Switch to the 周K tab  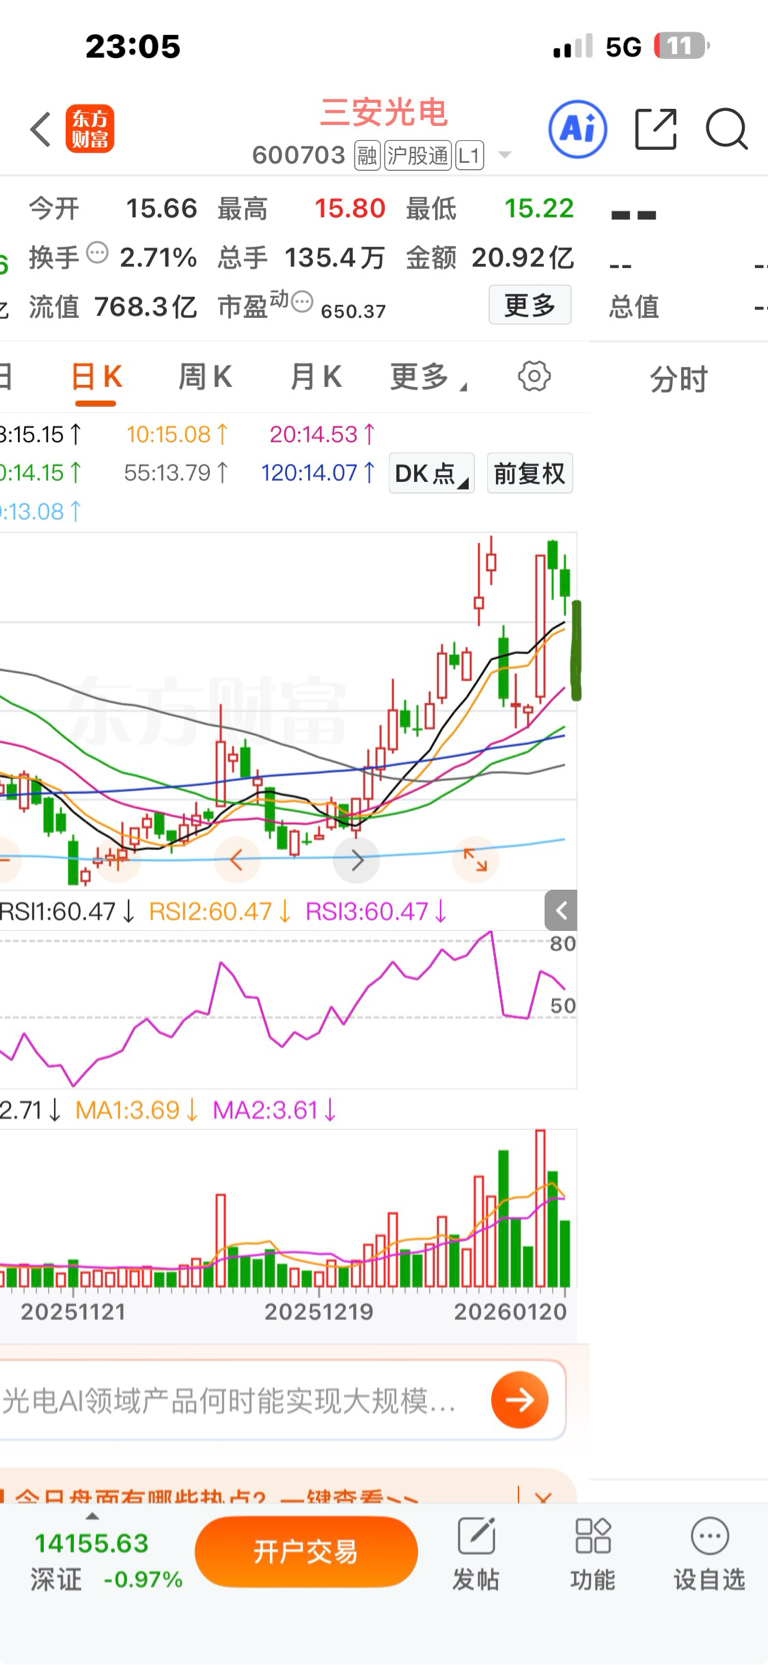coord(205,377)
